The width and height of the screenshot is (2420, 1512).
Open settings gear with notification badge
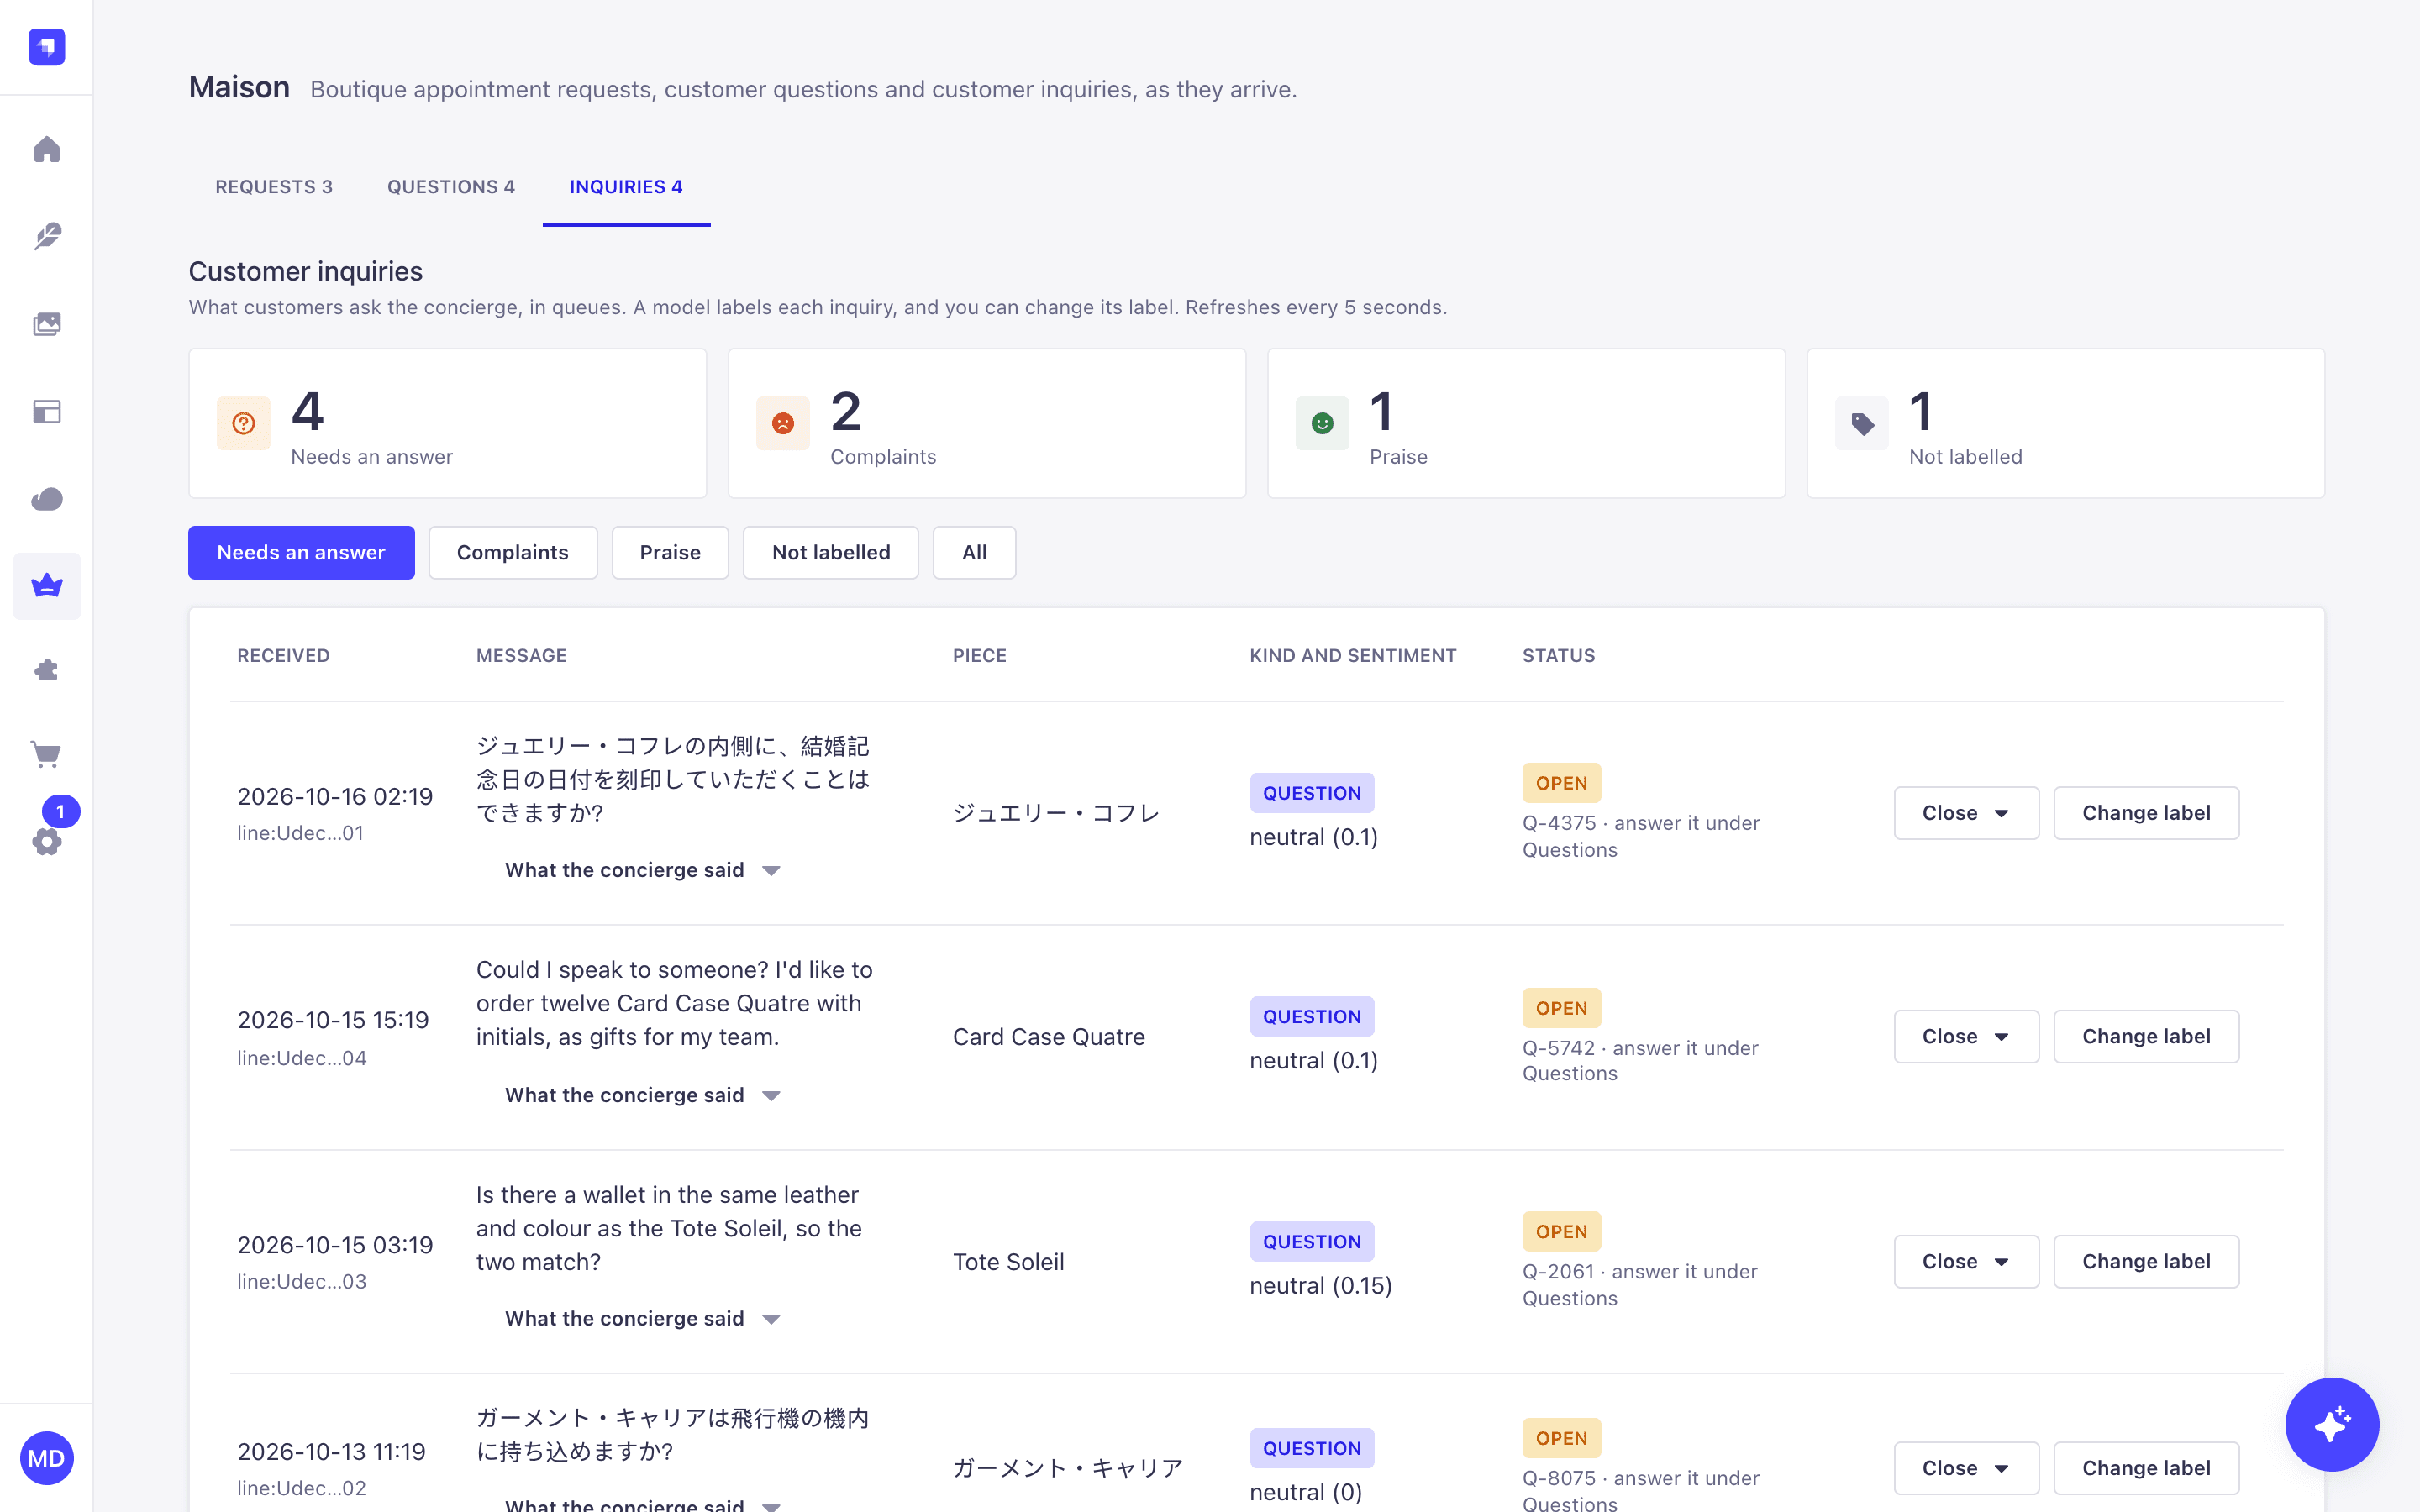47,841
